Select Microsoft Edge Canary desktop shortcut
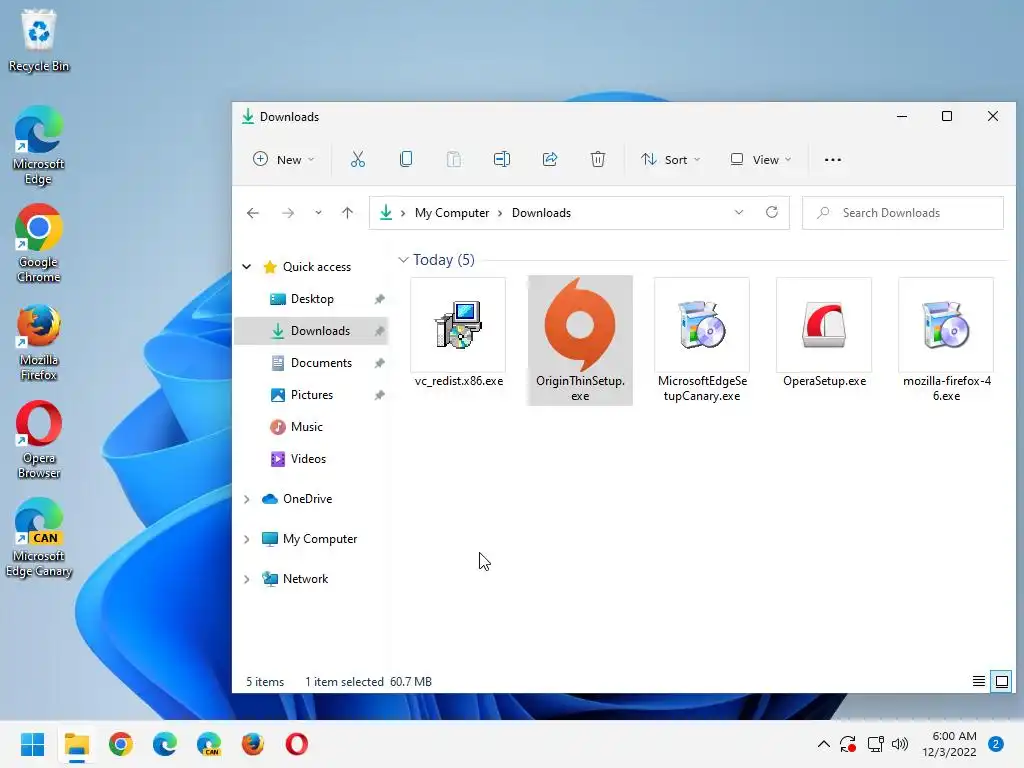 pos(39,537)
